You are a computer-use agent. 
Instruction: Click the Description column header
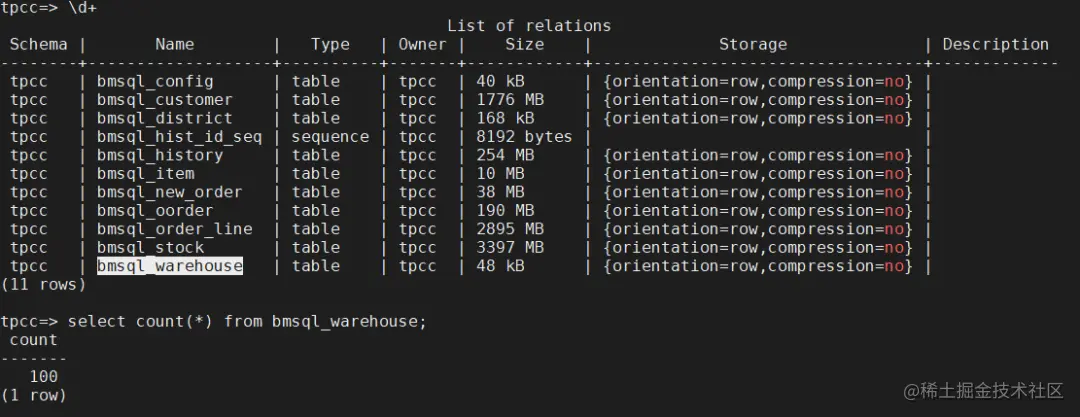(995, 45)
